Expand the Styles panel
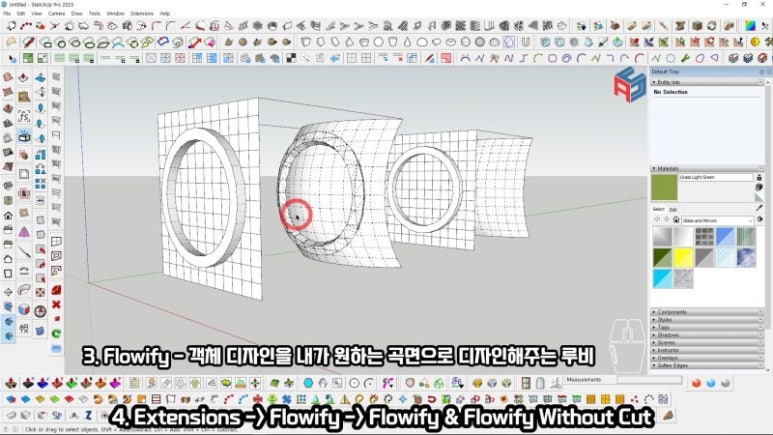Viewport: 773px width, 435px height. (x=707, y=320)
